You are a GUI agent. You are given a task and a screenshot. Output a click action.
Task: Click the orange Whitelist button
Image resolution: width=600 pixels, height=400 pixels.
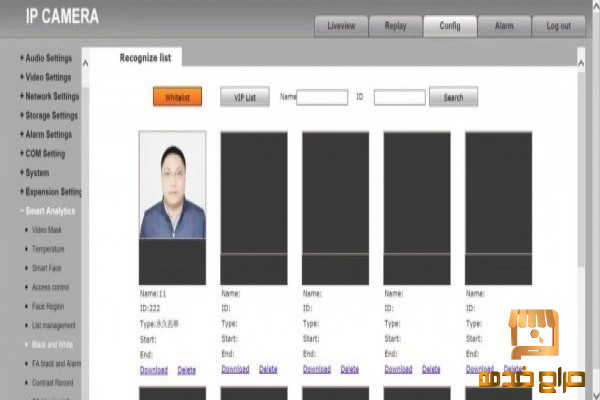(x=177, y=97)
